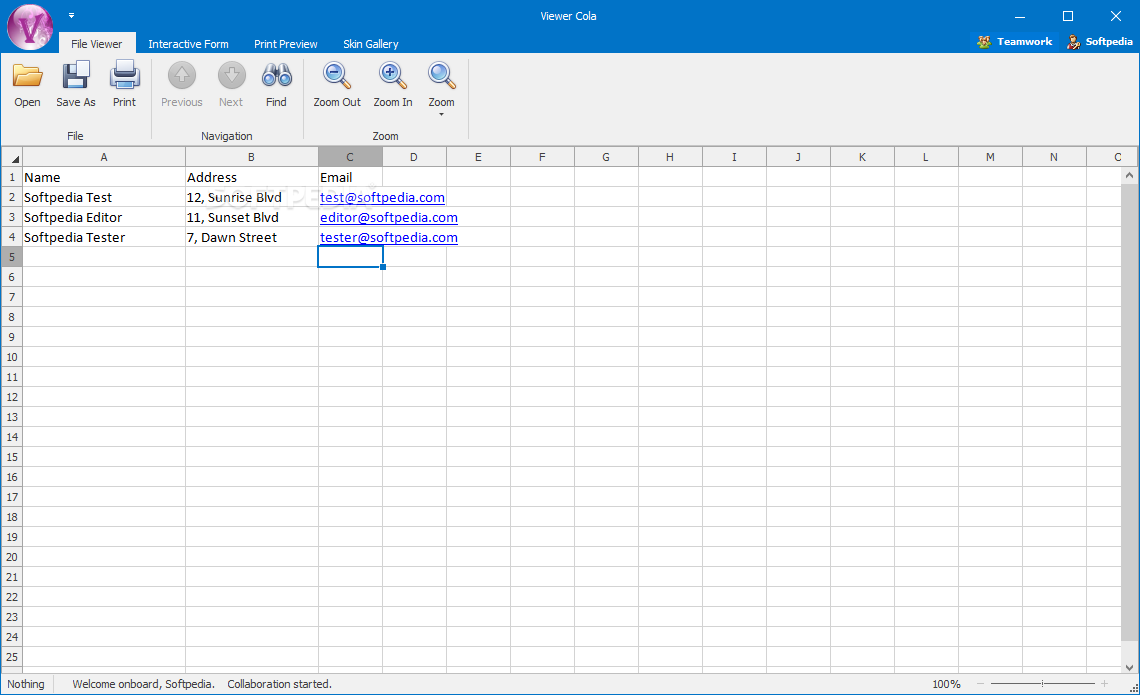The height and width of the screenshot is (695, 1140).
Task: Click the cell containing 'Softpedia Test'
Action: (x=104, y=198)
